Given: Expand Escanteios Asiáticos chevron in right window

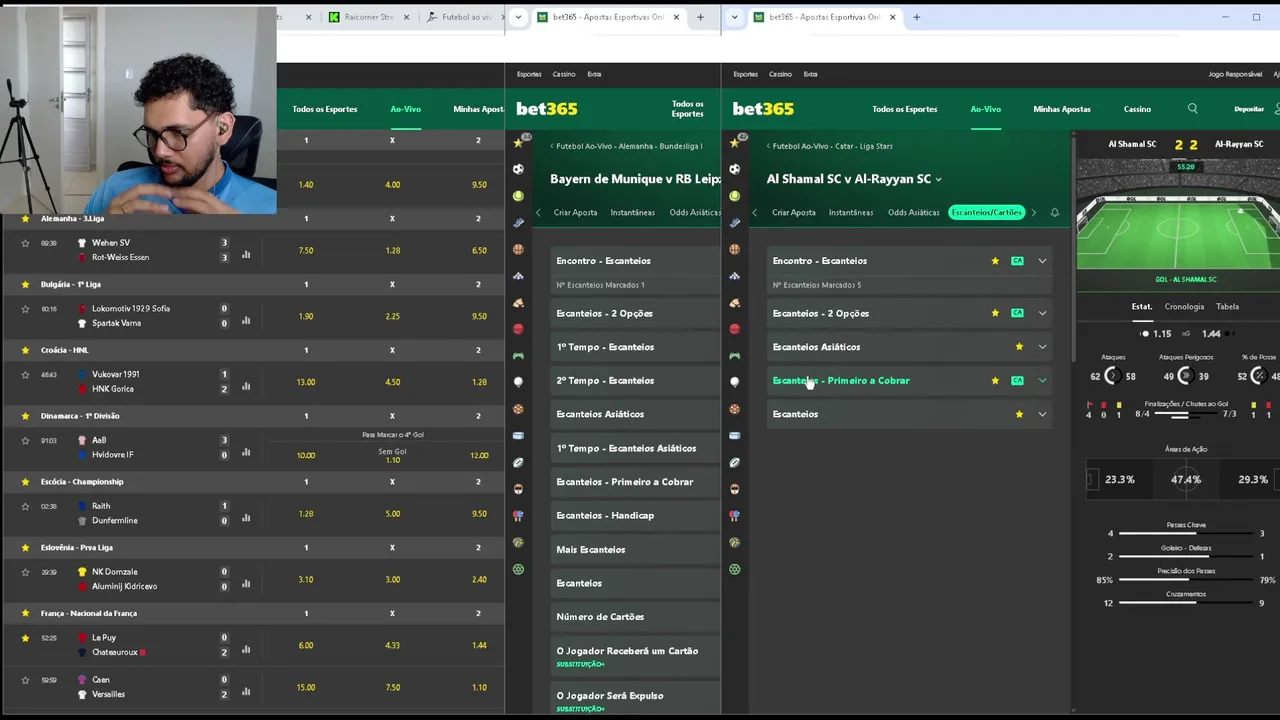Looking at the screenshot, I should pos(1042,347).
